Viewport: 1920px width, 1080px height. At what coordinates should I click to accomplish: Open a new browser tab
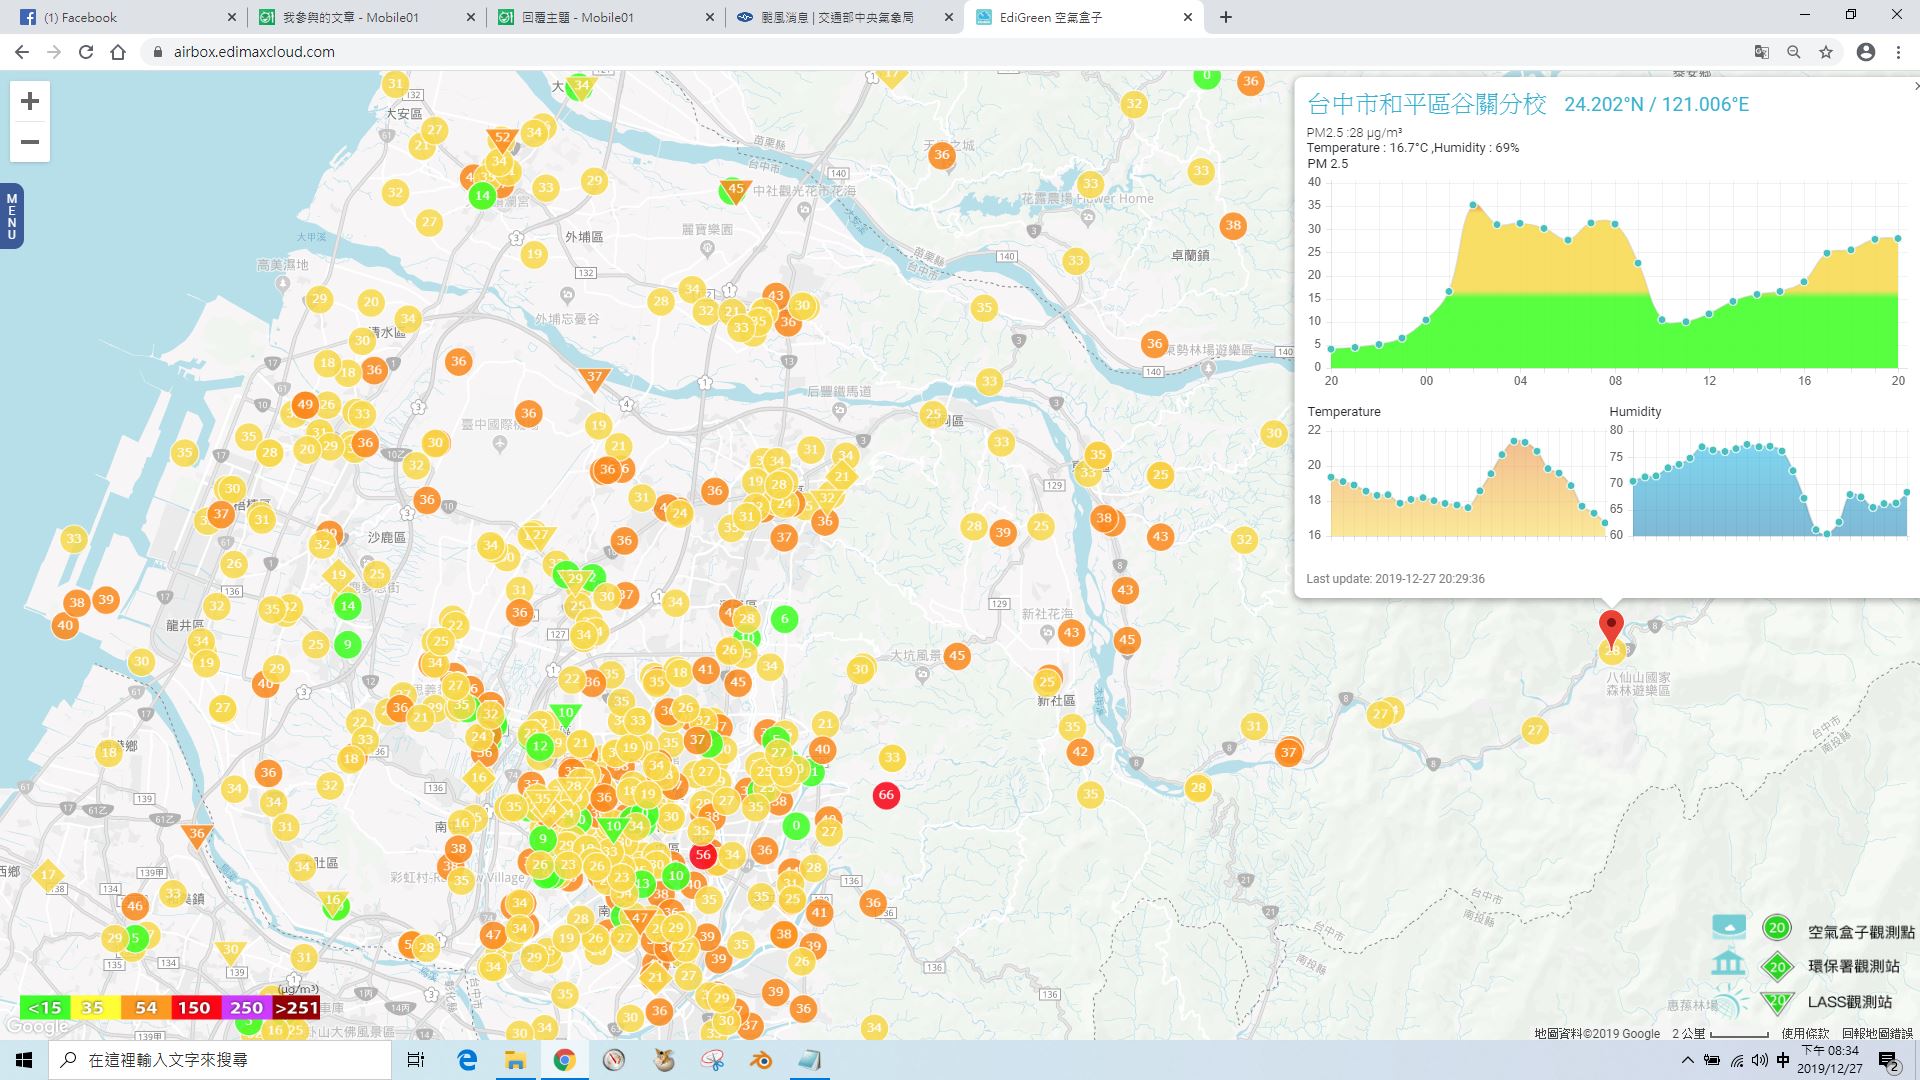coord(1226,17)
